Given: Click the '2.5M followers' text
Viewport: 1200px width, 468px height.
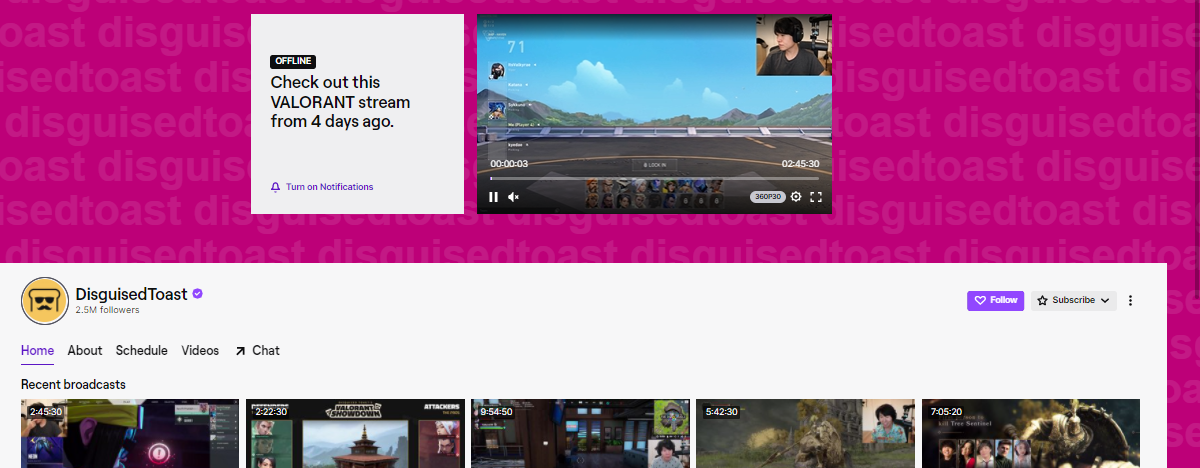Looking at the screenshot, I should click(x=107, y=310).
